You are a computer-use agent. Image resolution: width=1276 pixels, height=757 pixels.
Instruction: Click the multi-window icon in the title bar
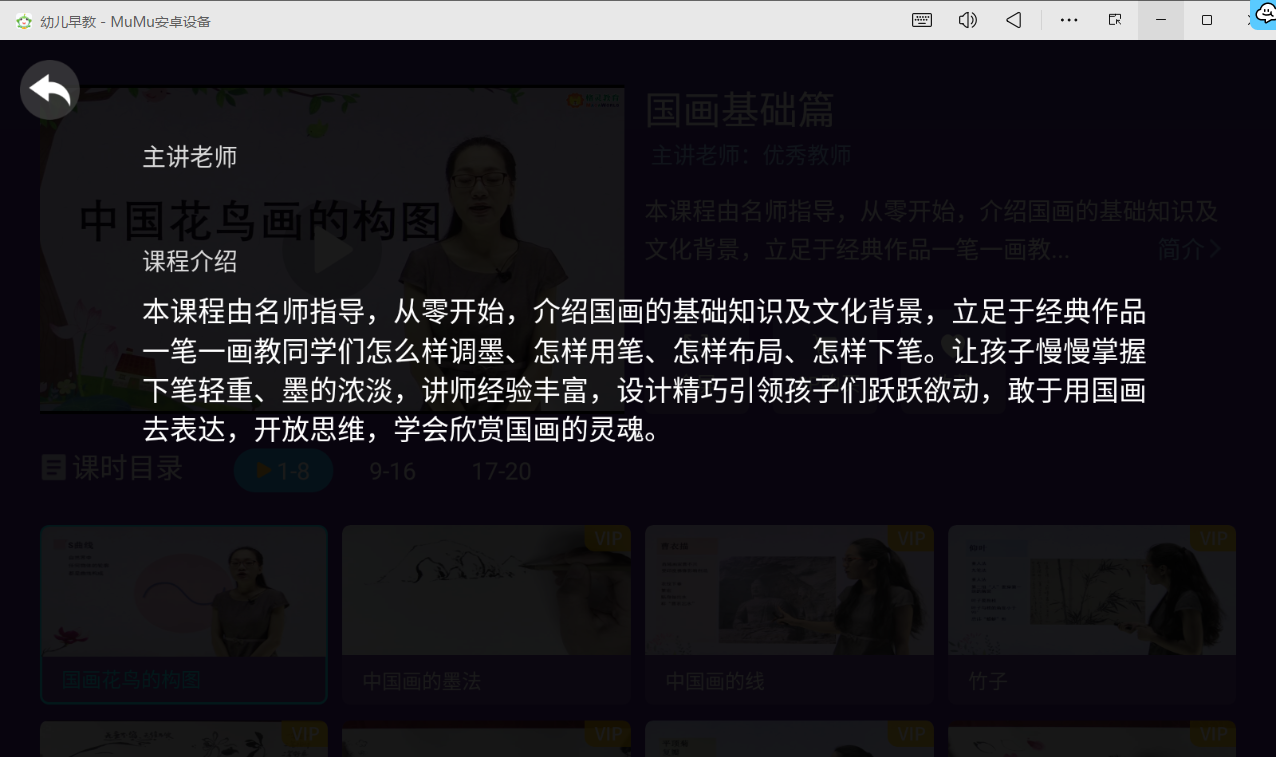click(x=1115, y=20)
